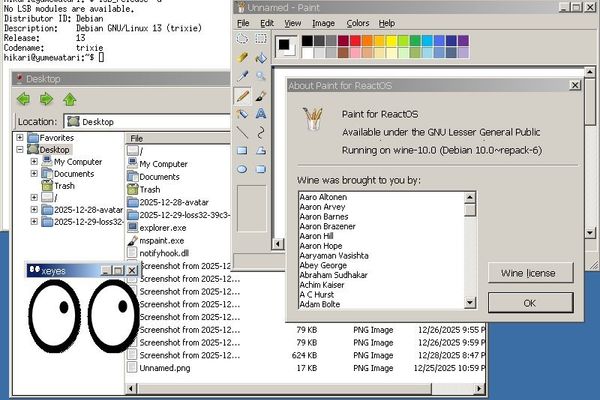Click the foreground/background color indicator box
Image resolution: width=600 pixels, height=400 pixels.
pos(286,47)
